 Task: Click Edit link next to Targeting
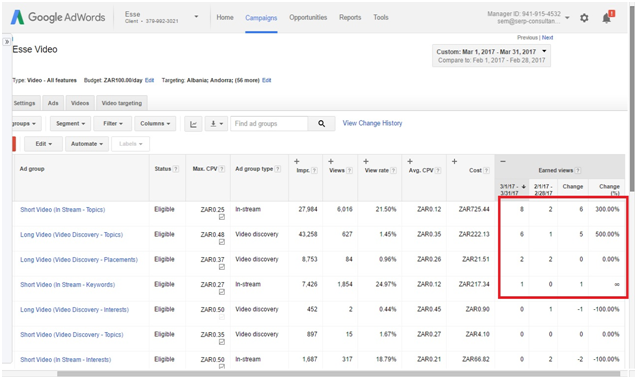point(266,80)
